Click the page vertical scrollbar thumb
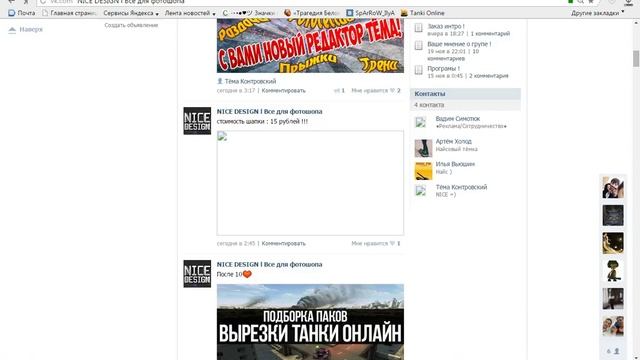The height and width of the screenshot is (360, 640). tap(636, 58)
